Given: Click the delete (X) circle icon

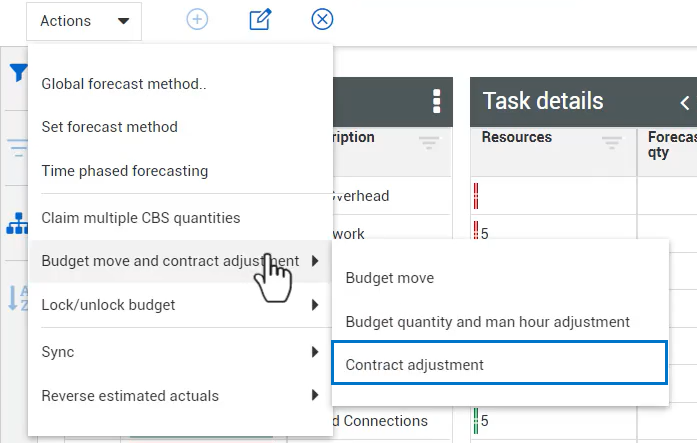Looking at the screenshot, I should click(322, 20).
